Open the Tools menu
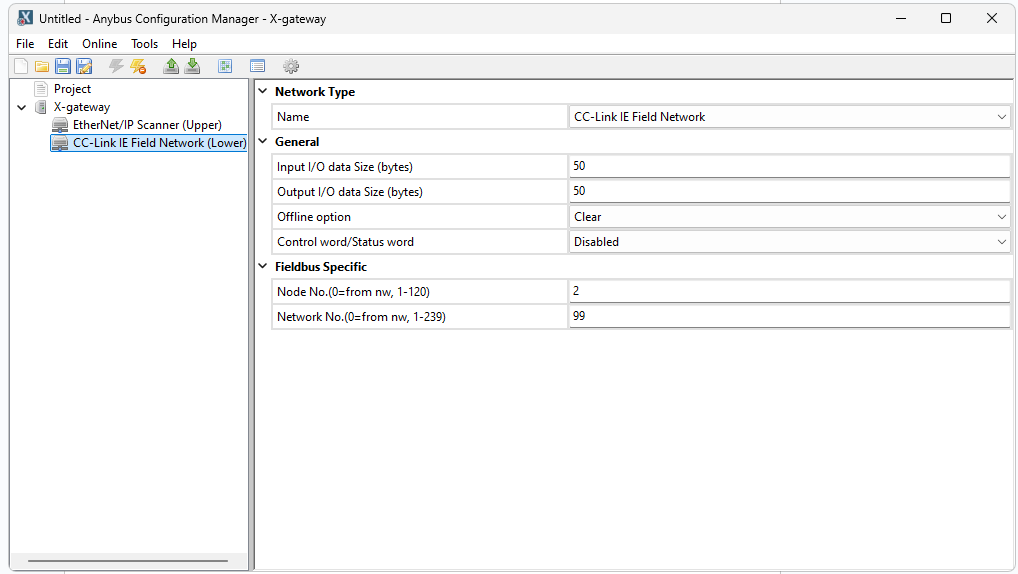Viewport: 1018px width, 574px height. tap(144, 44)
